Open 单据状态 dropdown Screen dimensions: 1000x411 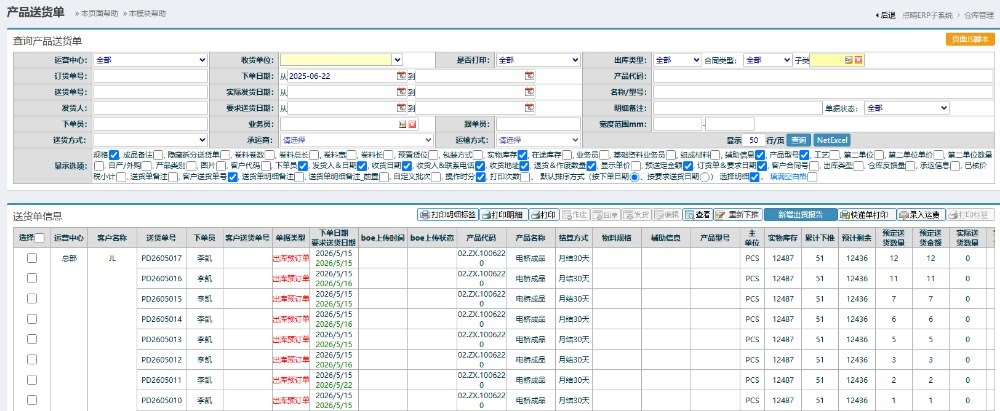tap(907, 108)
